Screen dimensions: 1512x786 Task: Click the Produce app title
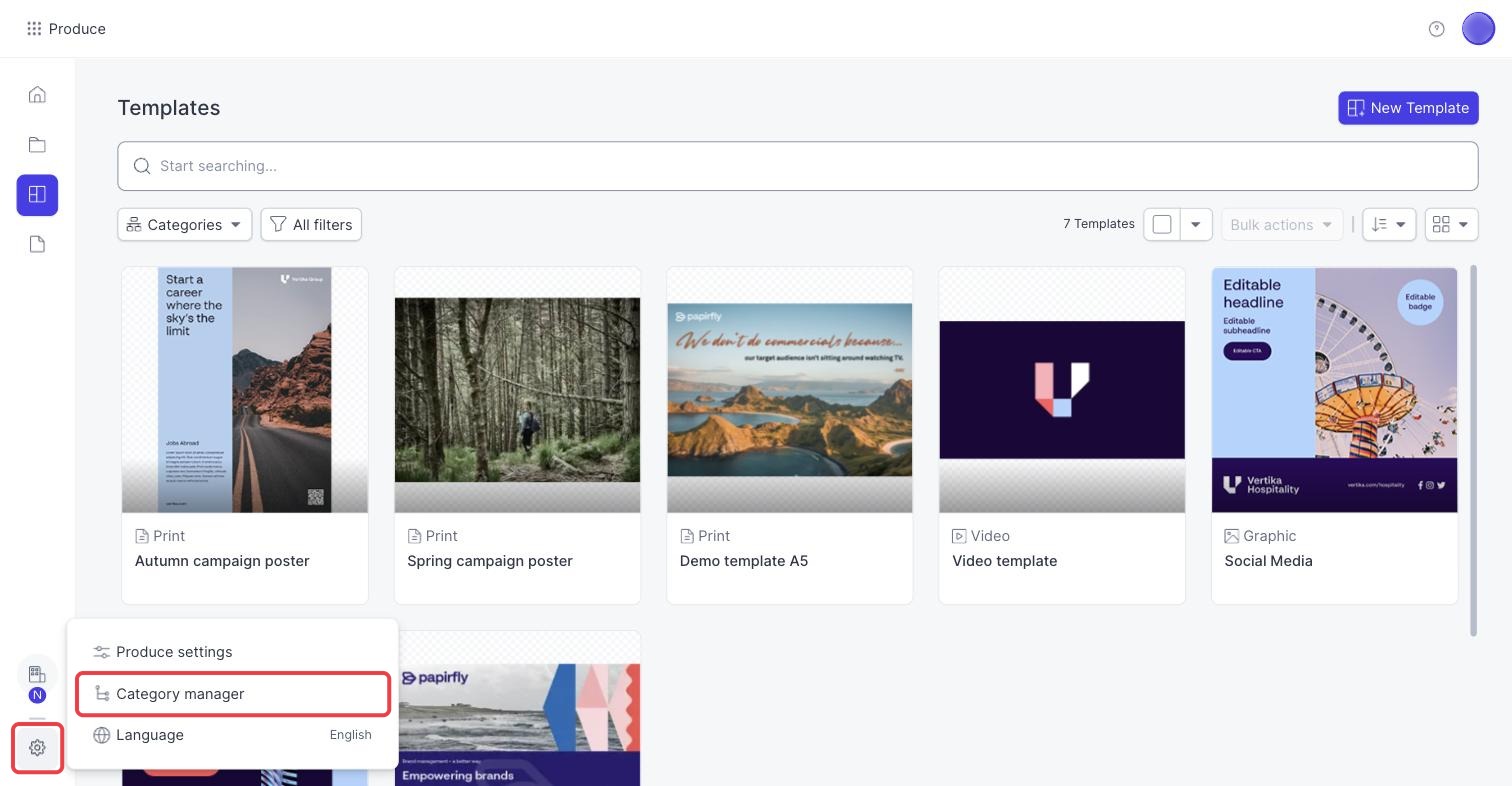click(77, 29)
